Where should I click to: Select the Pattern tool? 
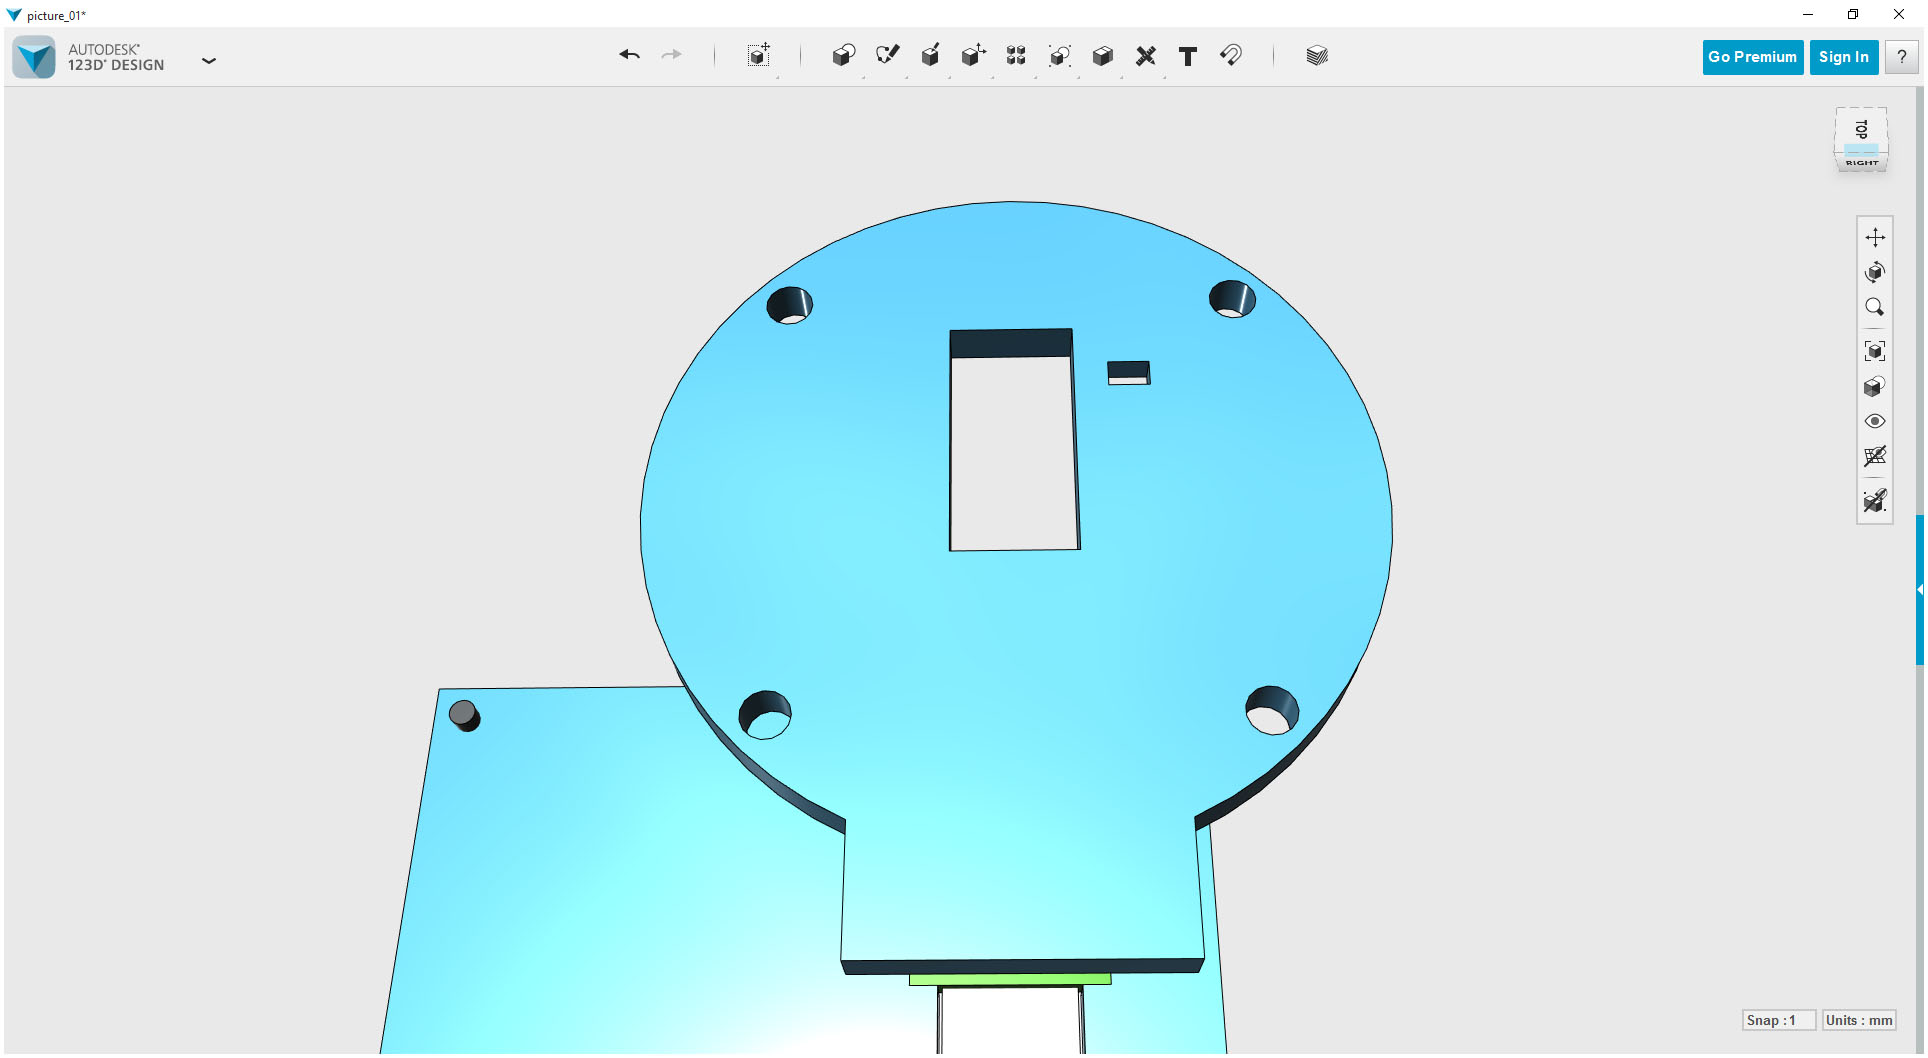point(1016,56)
